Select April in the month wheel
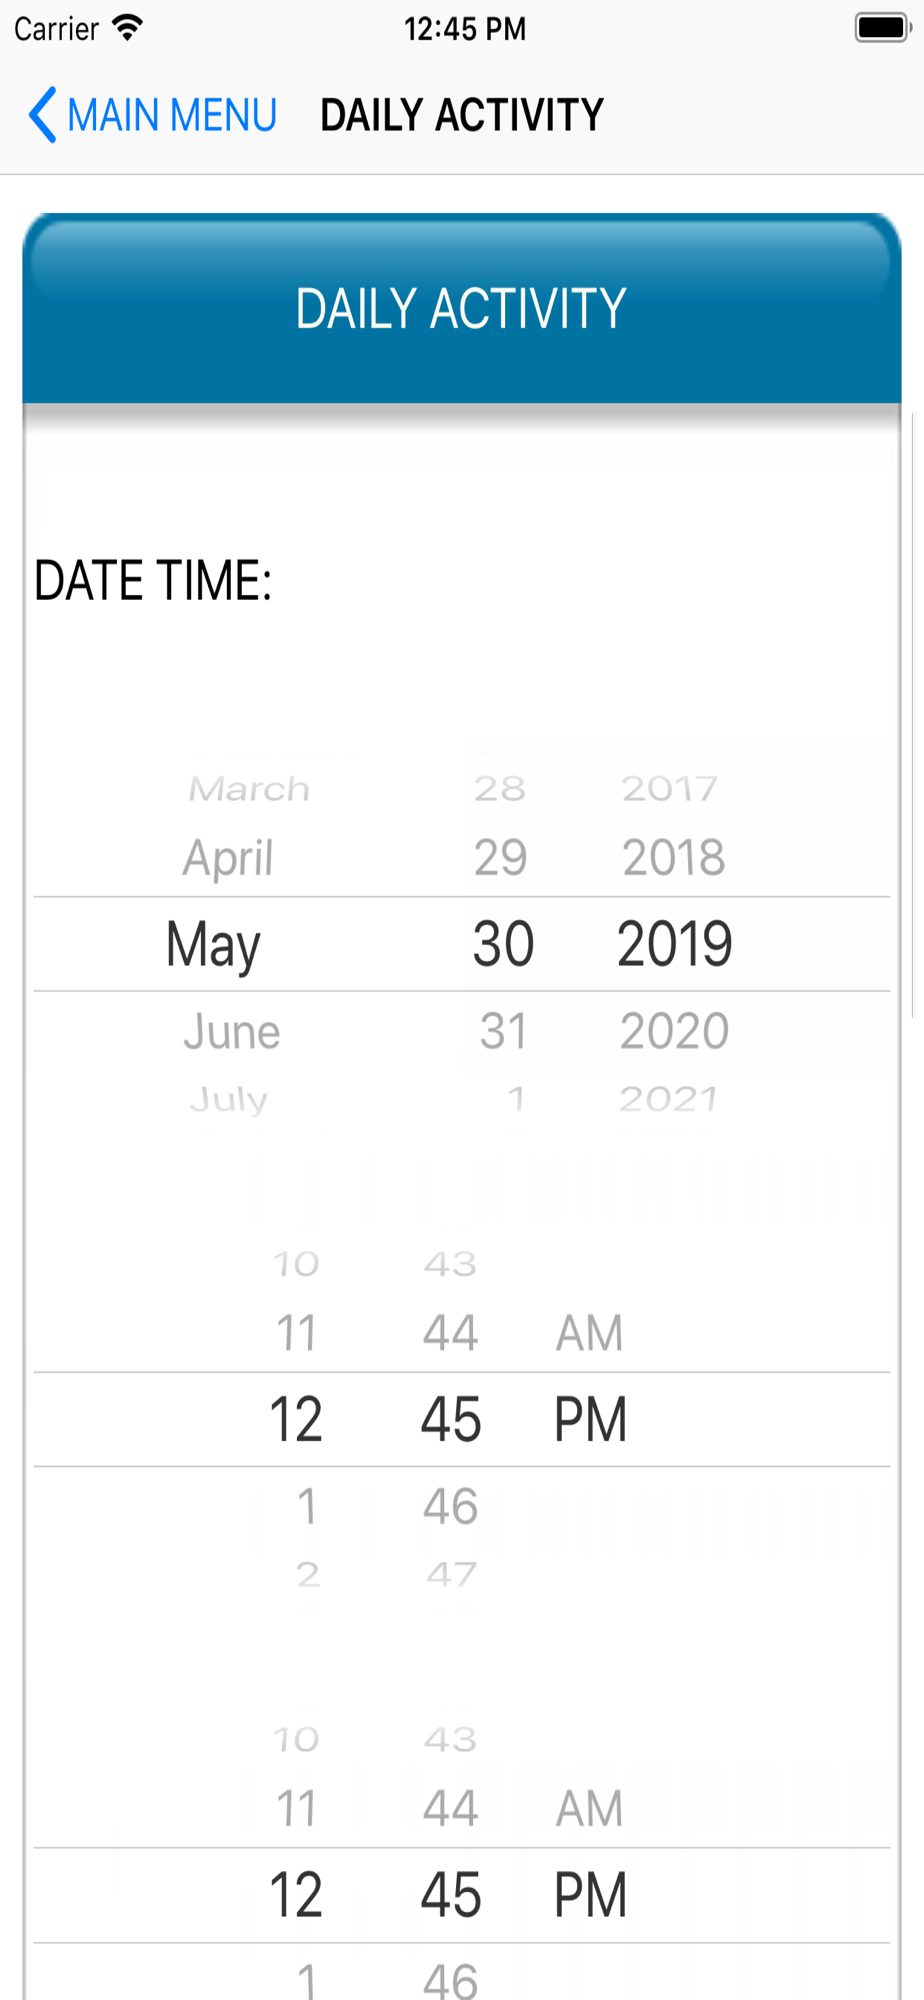924x2000 pixels. point(228,857)
